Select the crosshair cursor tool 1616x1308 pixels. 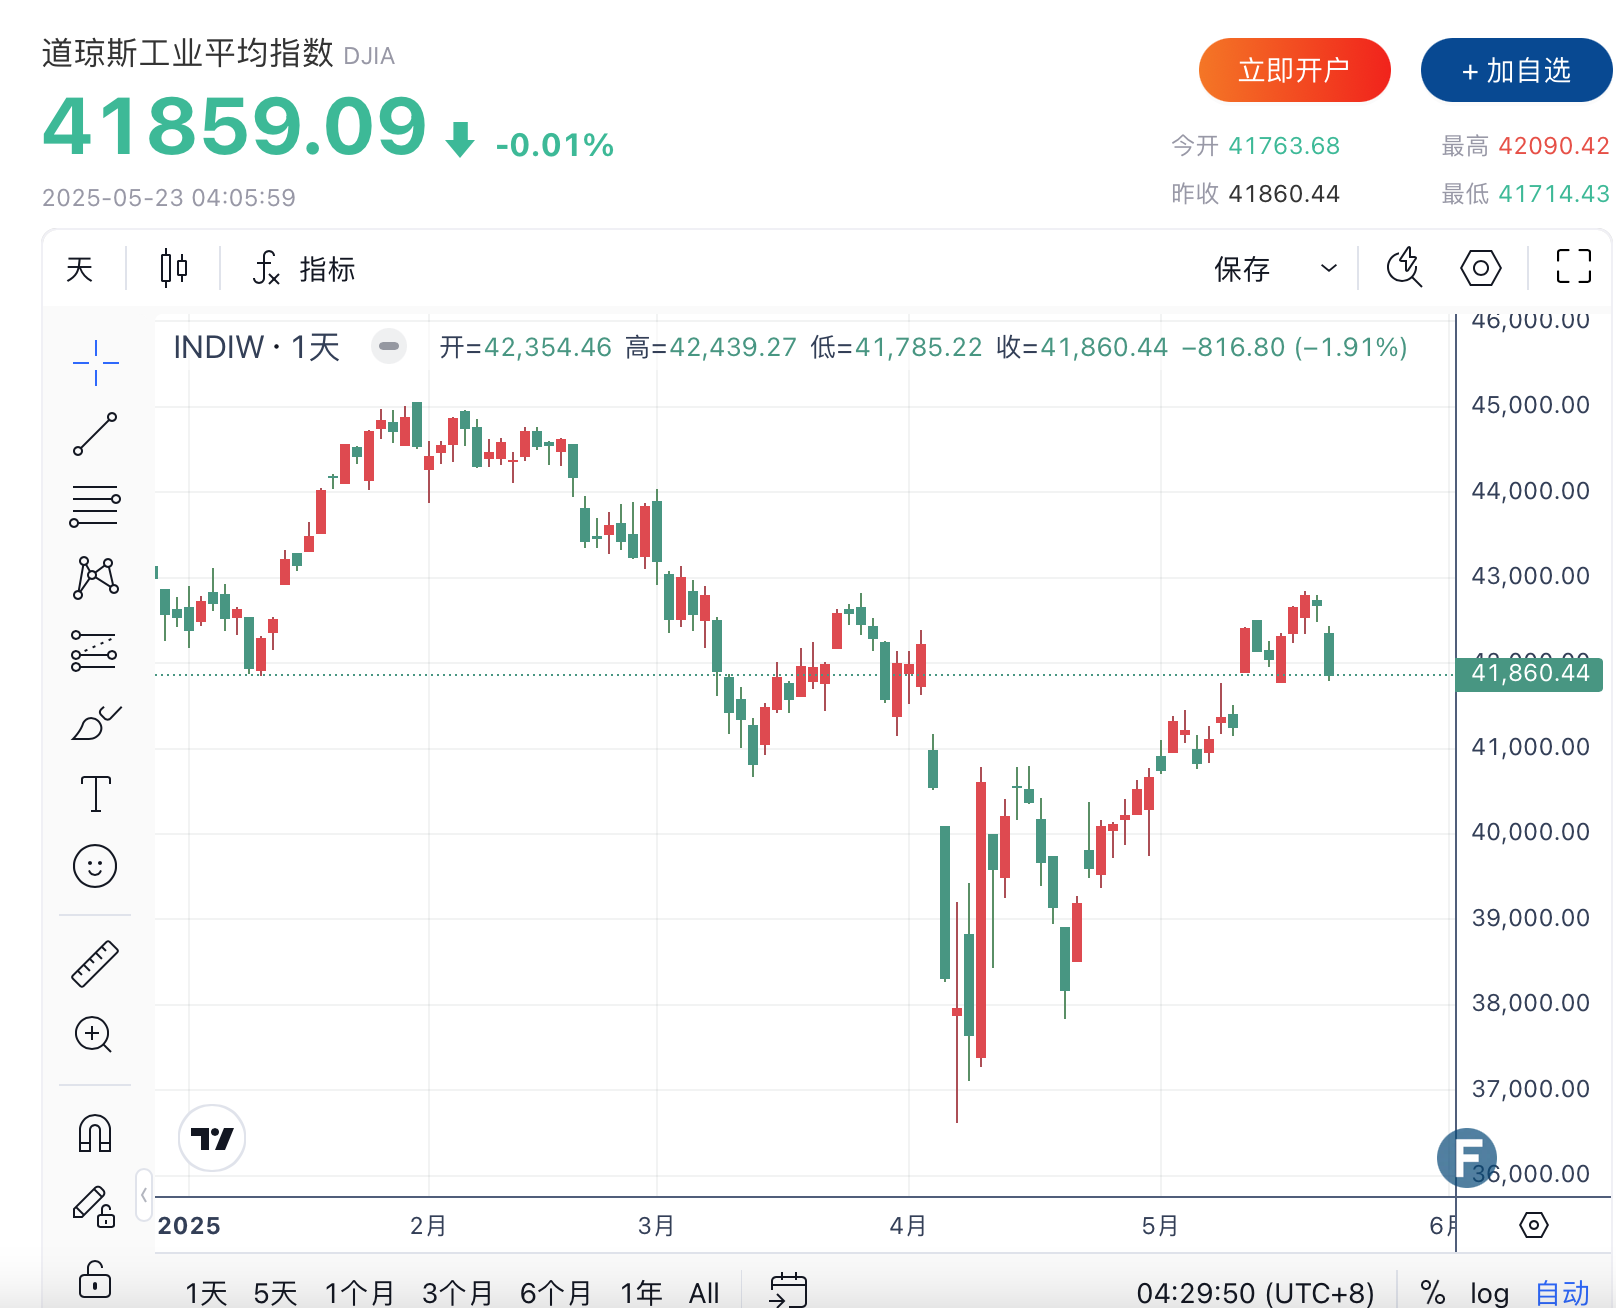(x=95, y=362)
